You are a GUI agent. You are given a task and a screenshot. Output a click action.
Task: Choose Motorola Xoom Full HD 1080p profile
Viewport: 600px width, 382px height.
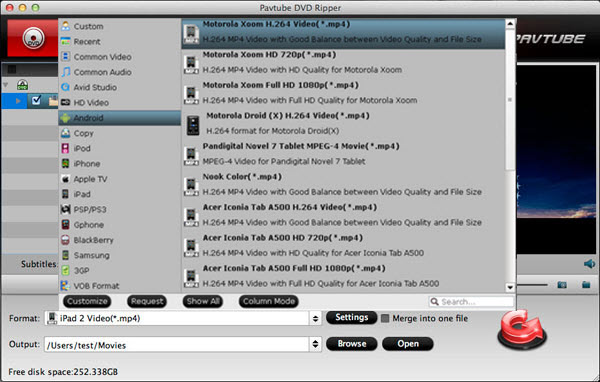coord(343,95)
